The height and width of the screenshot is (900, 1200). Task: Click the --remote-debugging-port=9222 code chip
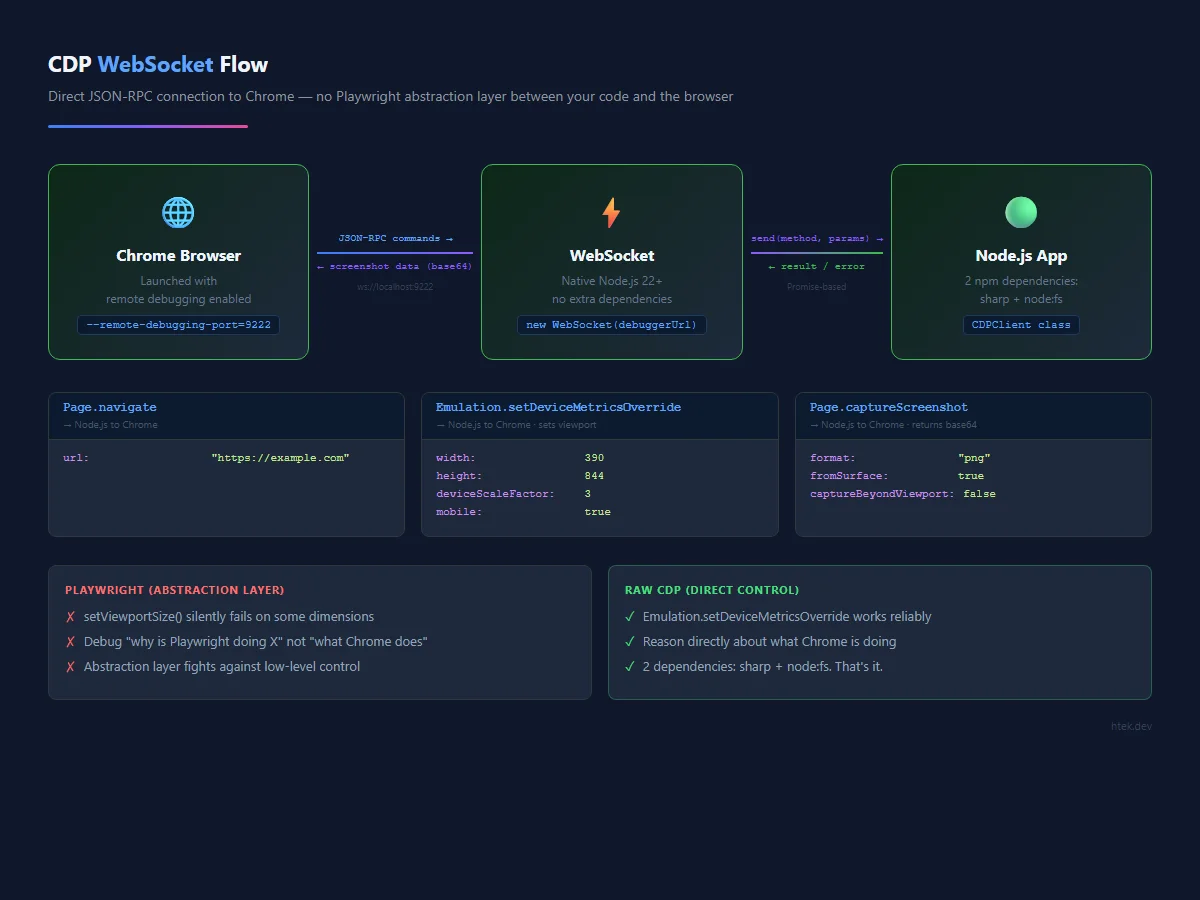(178, 325)
